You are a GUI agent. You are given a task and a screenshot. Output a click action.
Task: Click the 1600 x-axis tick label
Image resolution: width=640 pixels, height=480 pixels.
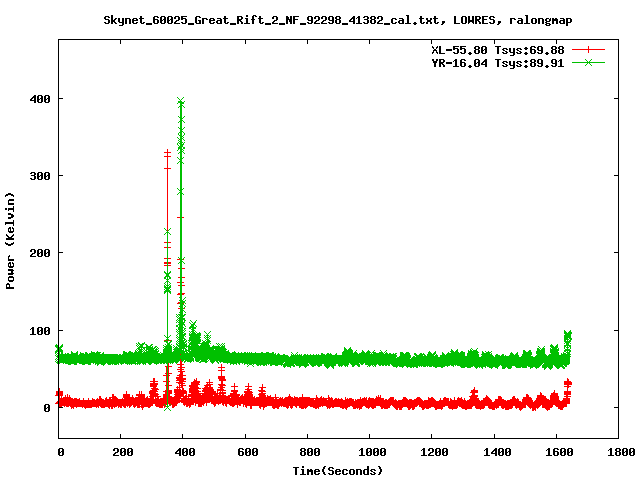tap(559, 452)
